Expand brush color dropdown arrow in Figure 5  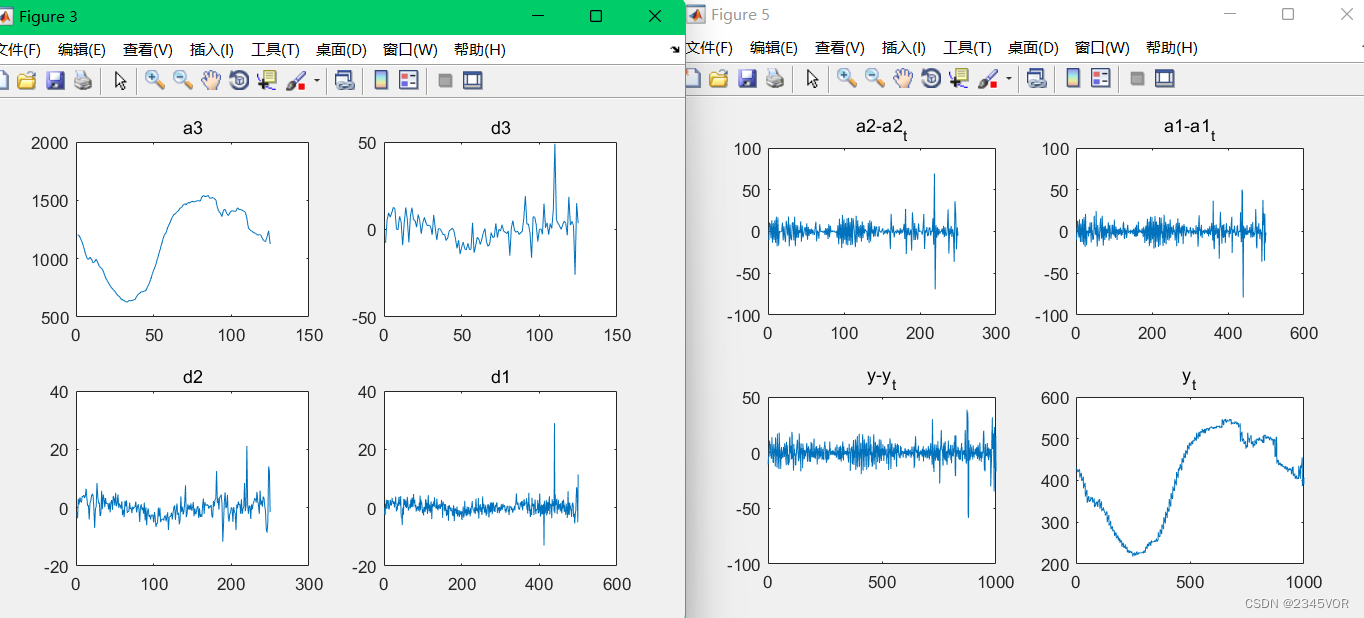1009,79
